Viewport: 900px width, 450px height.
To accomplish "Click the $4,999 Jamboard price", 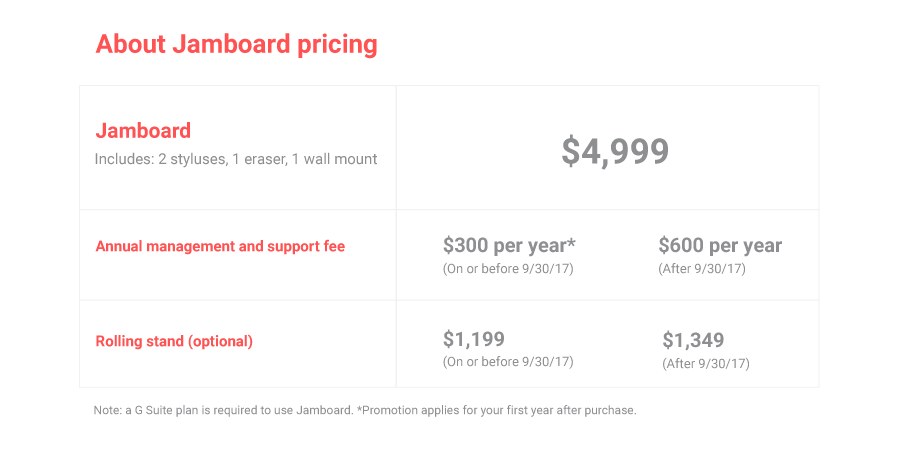I will point(614,150).
